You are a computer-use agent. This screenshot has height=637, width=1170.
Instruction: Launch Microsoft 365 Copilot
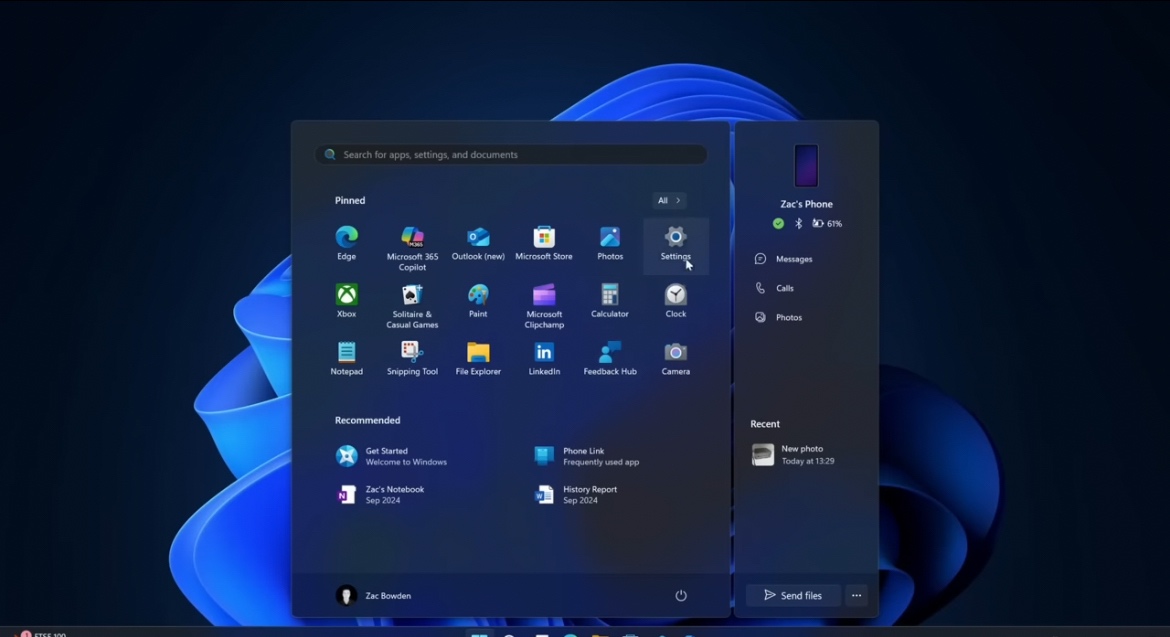click(x=412, y=249)
